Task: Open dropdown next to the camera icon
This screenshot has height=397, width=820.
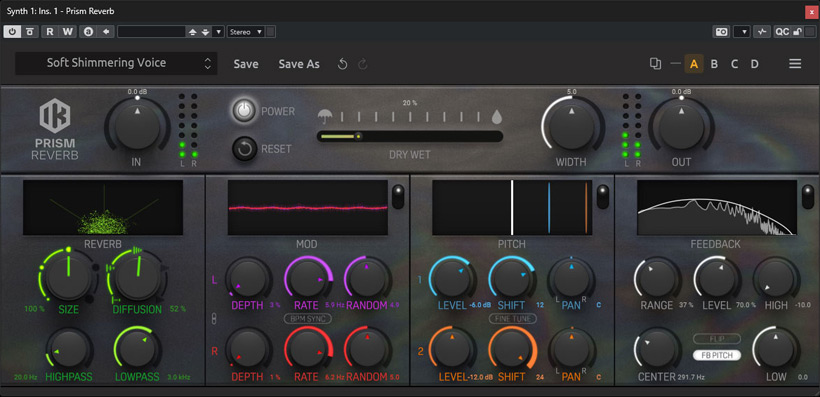Action: [x=742, y=32]
